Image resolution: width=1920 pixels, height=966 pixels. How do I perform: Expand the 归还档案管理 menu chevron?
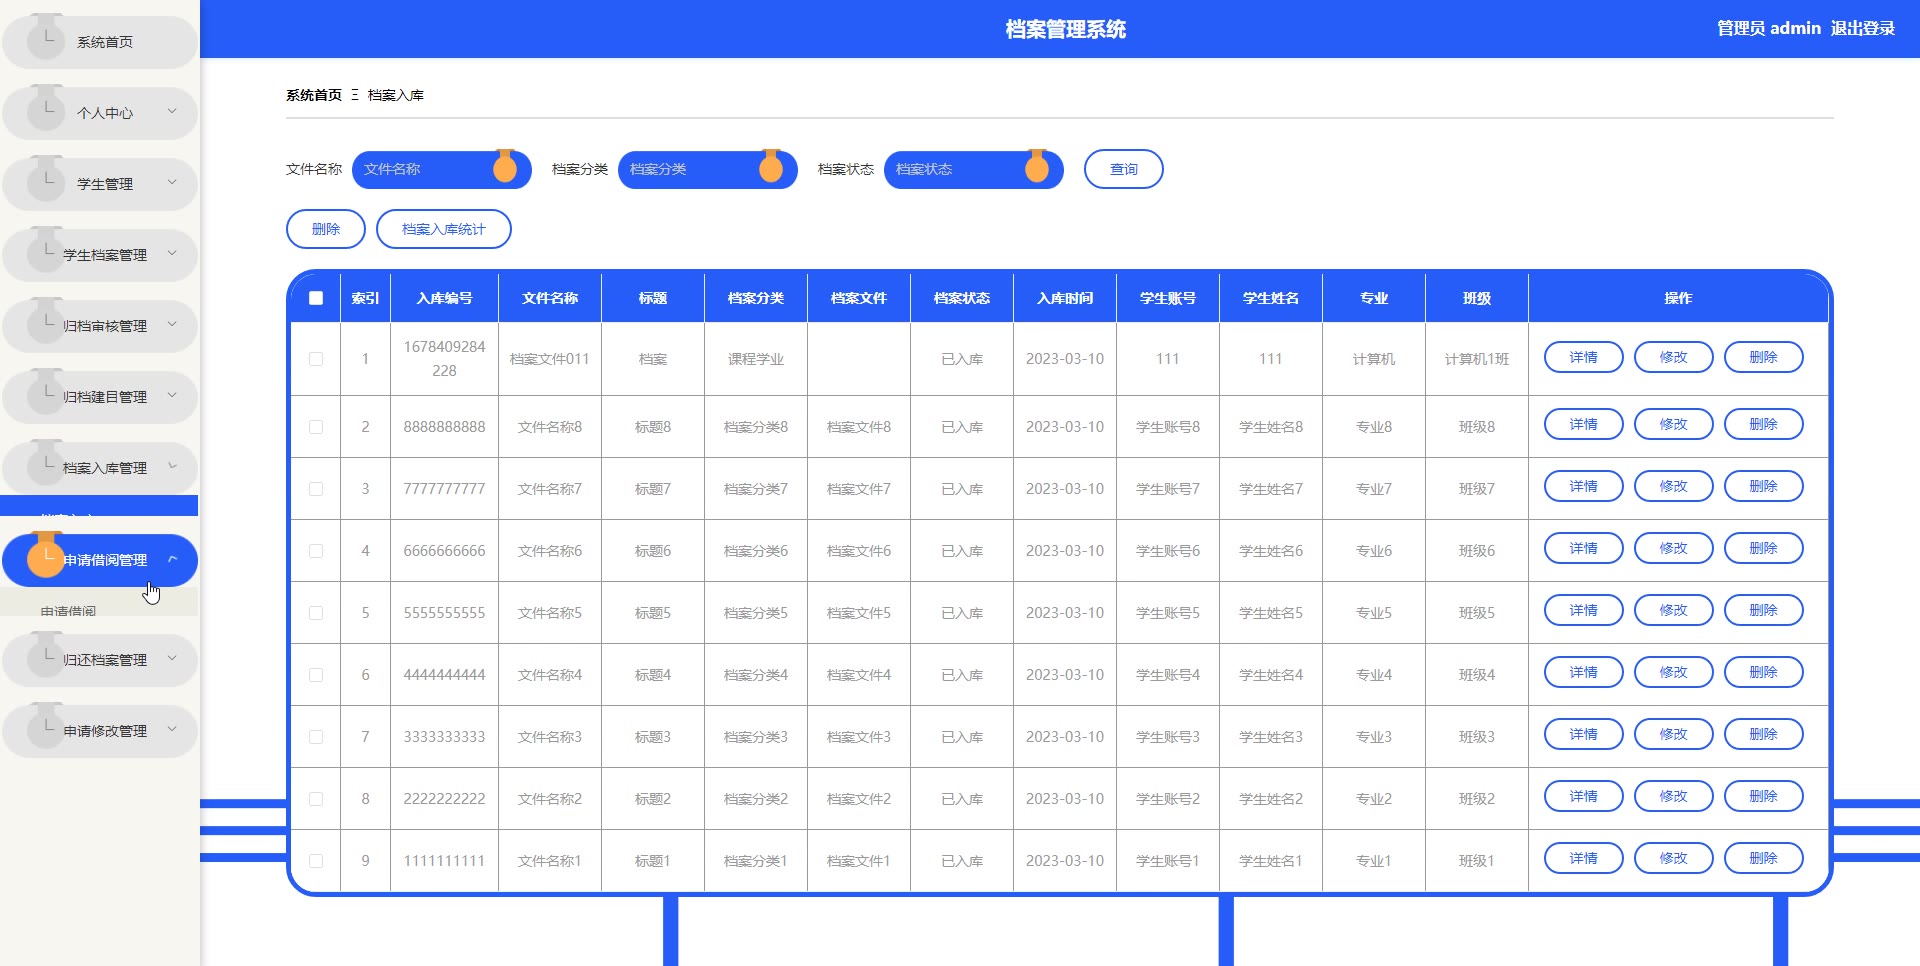point(172,659)
